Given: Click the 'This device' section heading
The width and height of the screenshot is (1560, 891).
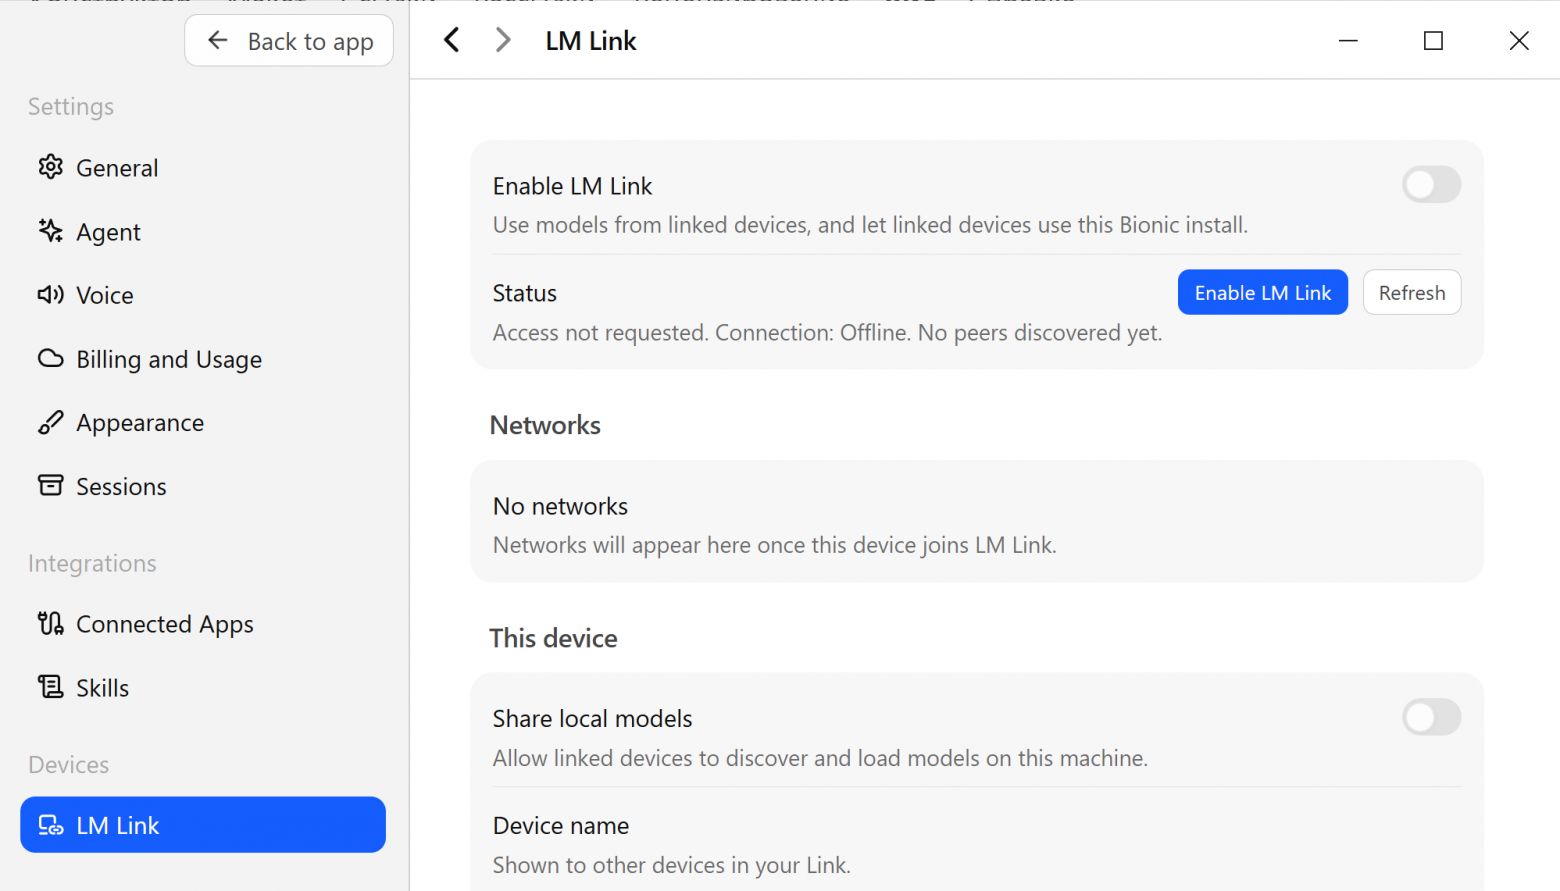Looking at the screenshot, I should point(553,638).
